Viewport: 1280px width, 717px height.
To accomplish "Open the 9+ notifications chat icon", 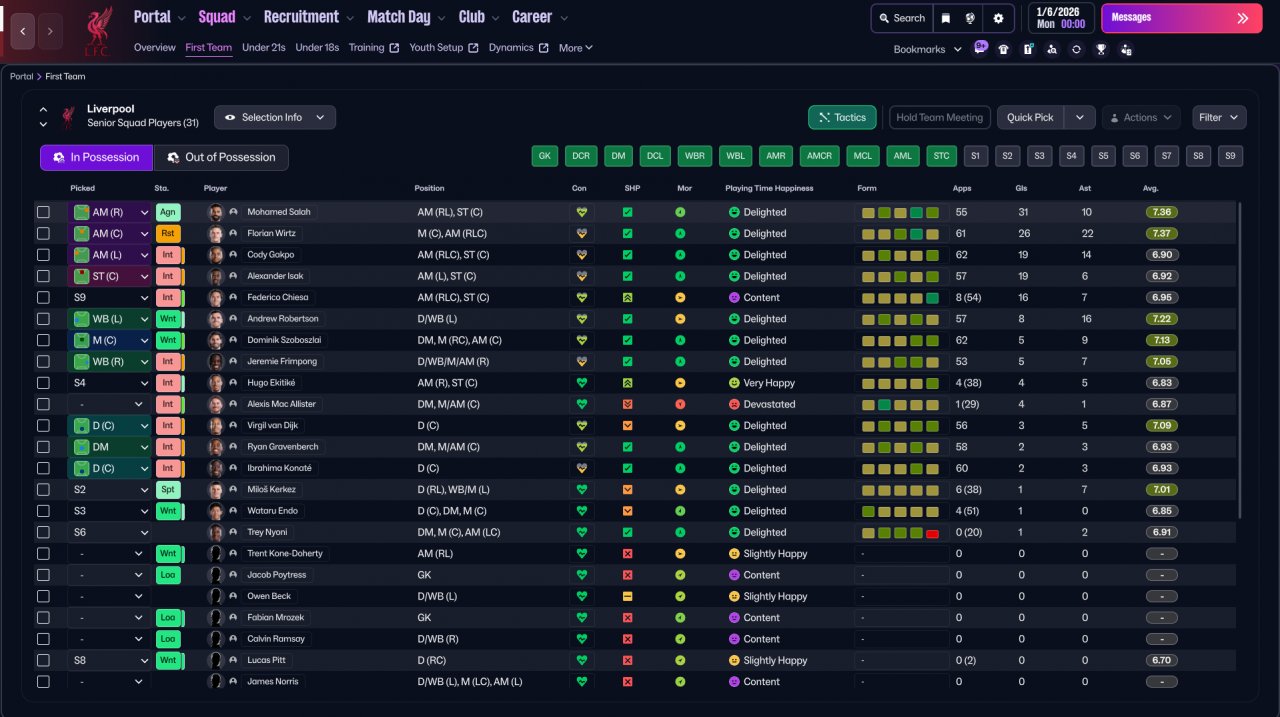I will pos(980,47).
